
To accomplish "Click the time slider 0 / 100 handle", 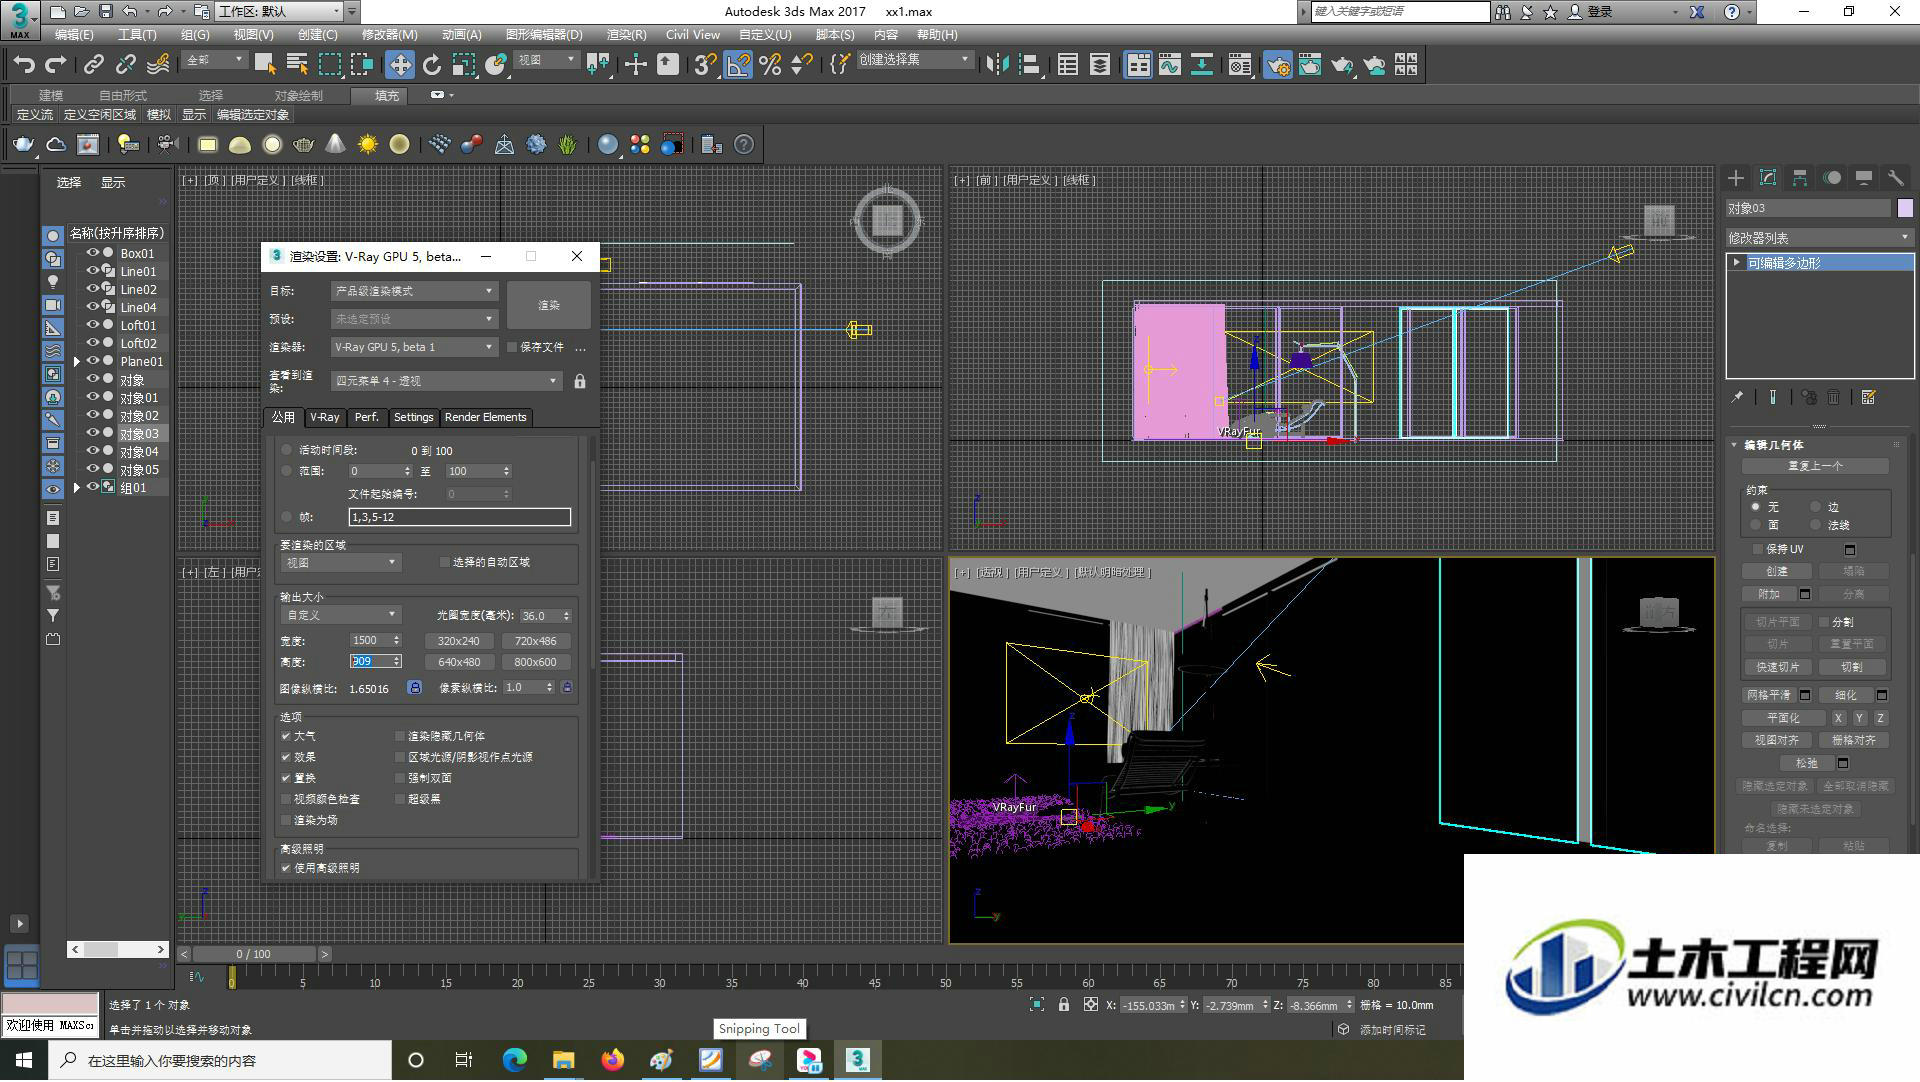I will (253, 955).
